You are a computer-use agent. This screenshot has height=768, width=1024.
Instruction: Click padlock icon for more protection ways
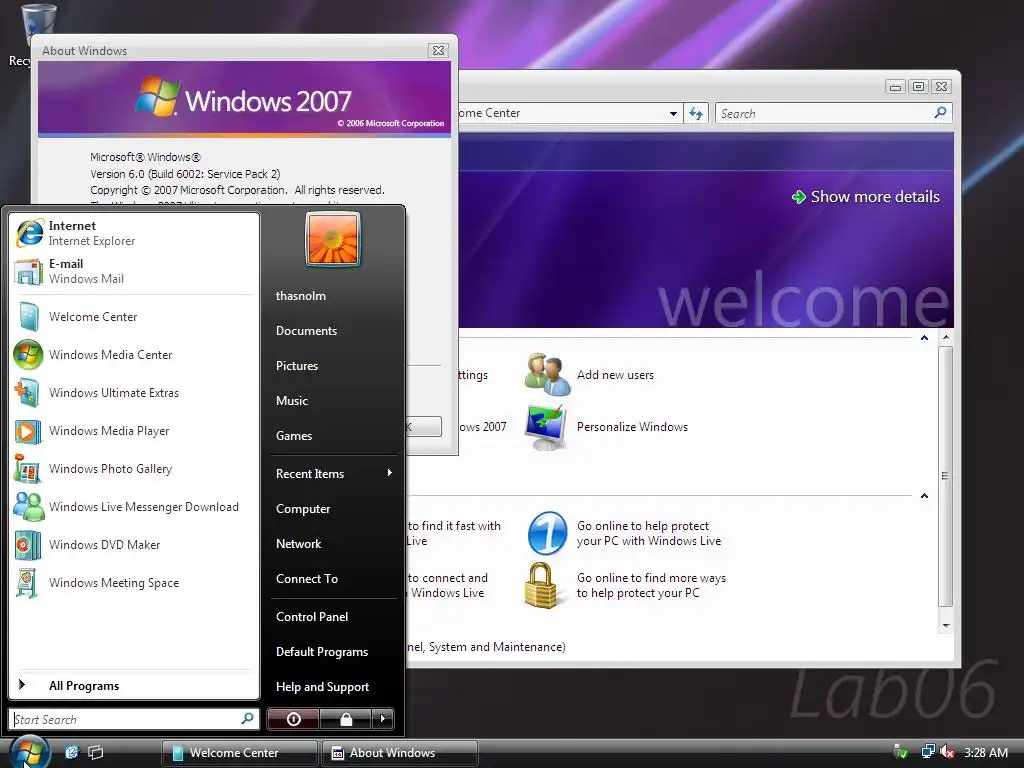click(x=541, y=585)
